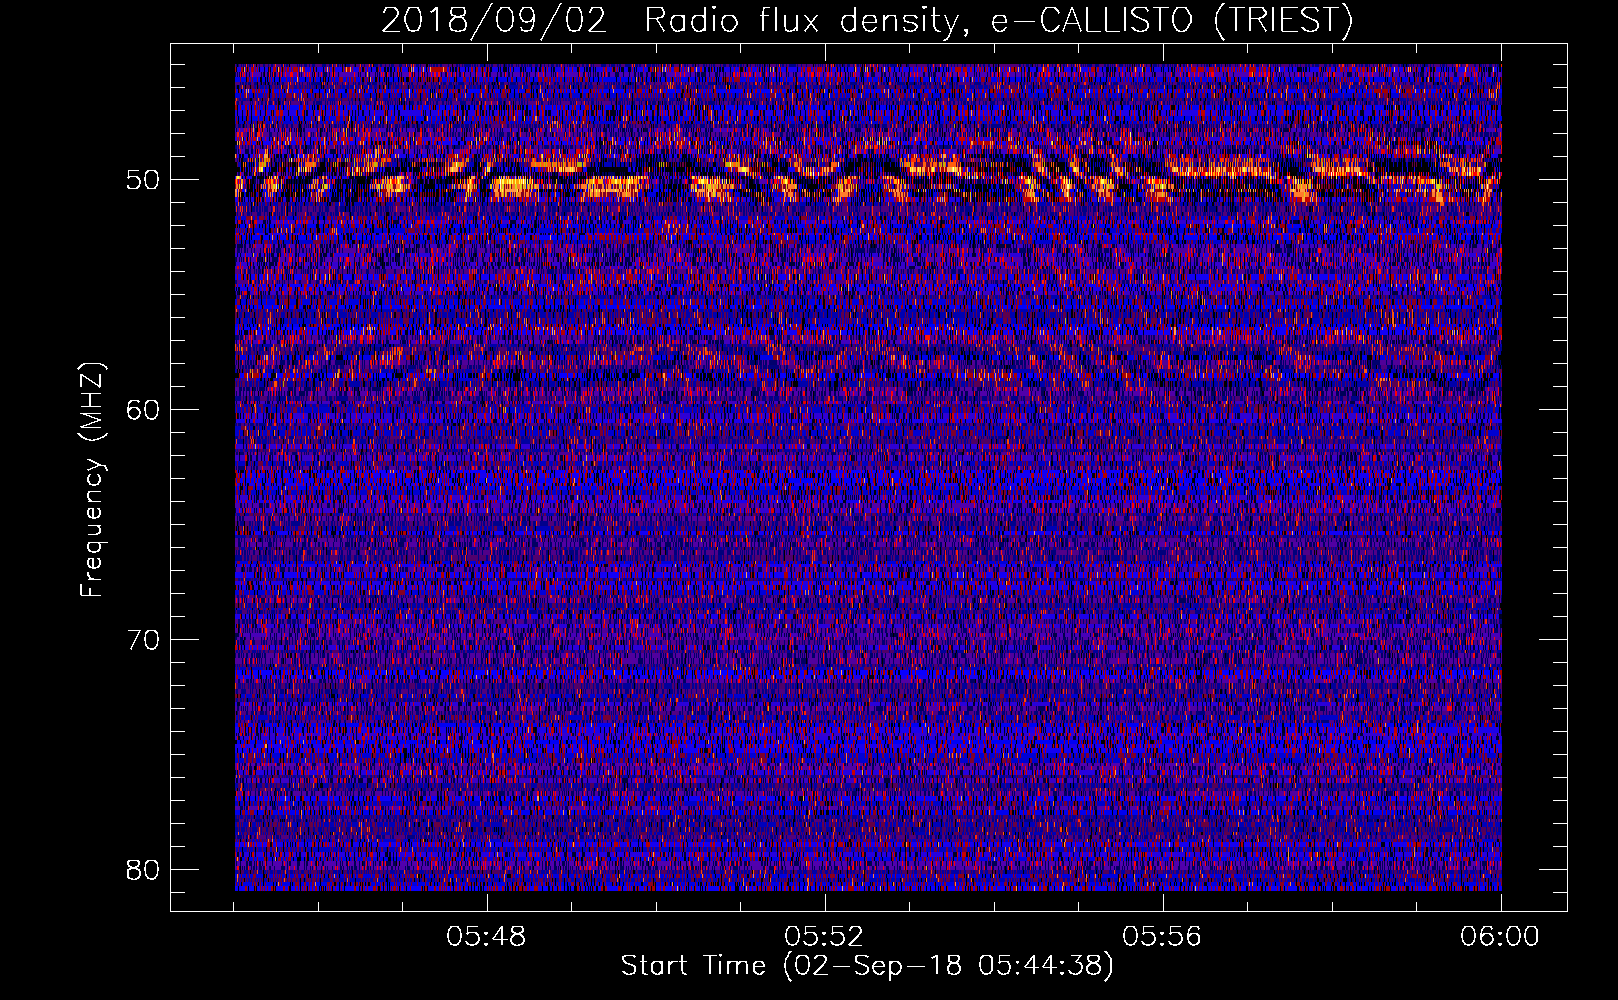Click the 'Frequency (MHZ)' axis label
The height and width of the screenshot is (1000, 1618).
[x=91, y=480]
